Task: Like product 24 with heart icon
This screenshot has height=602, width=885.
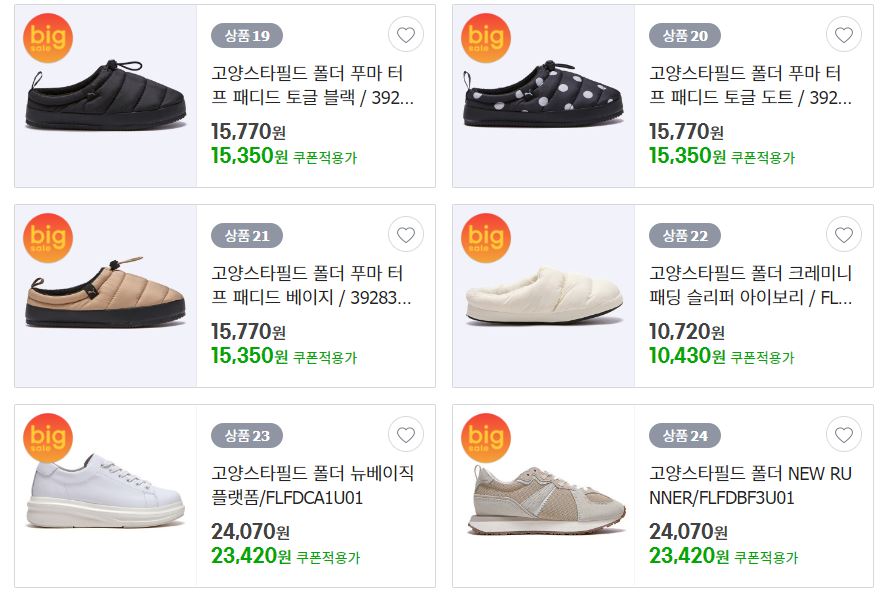Action: tap(844, 434)
